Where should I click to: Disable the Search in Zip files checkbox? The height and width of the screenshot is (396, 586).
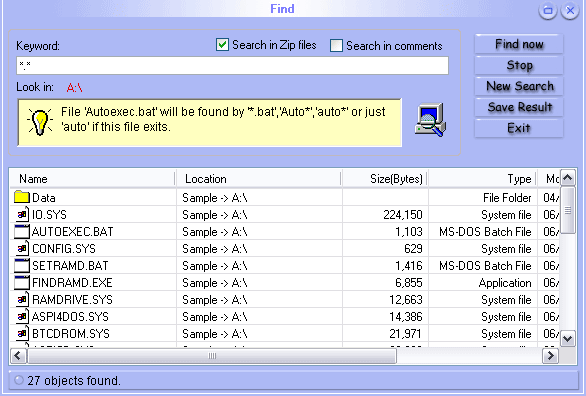pyautogui.click(x=222, y=45)
